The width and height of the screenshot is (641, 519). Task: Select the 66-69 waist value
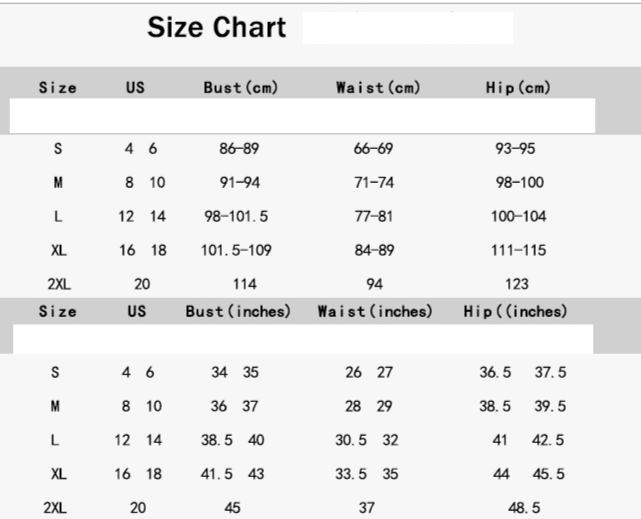click(373, 149)
